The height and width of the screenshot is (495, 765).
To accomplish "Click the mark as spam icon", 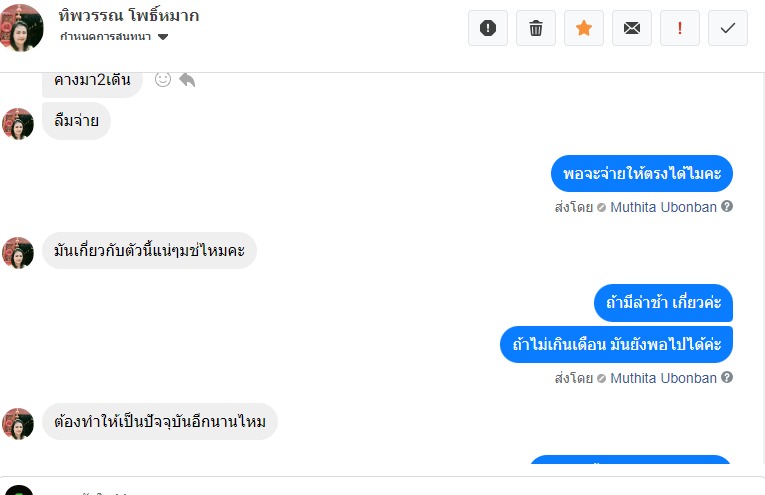I will click(x=488, y=28).
